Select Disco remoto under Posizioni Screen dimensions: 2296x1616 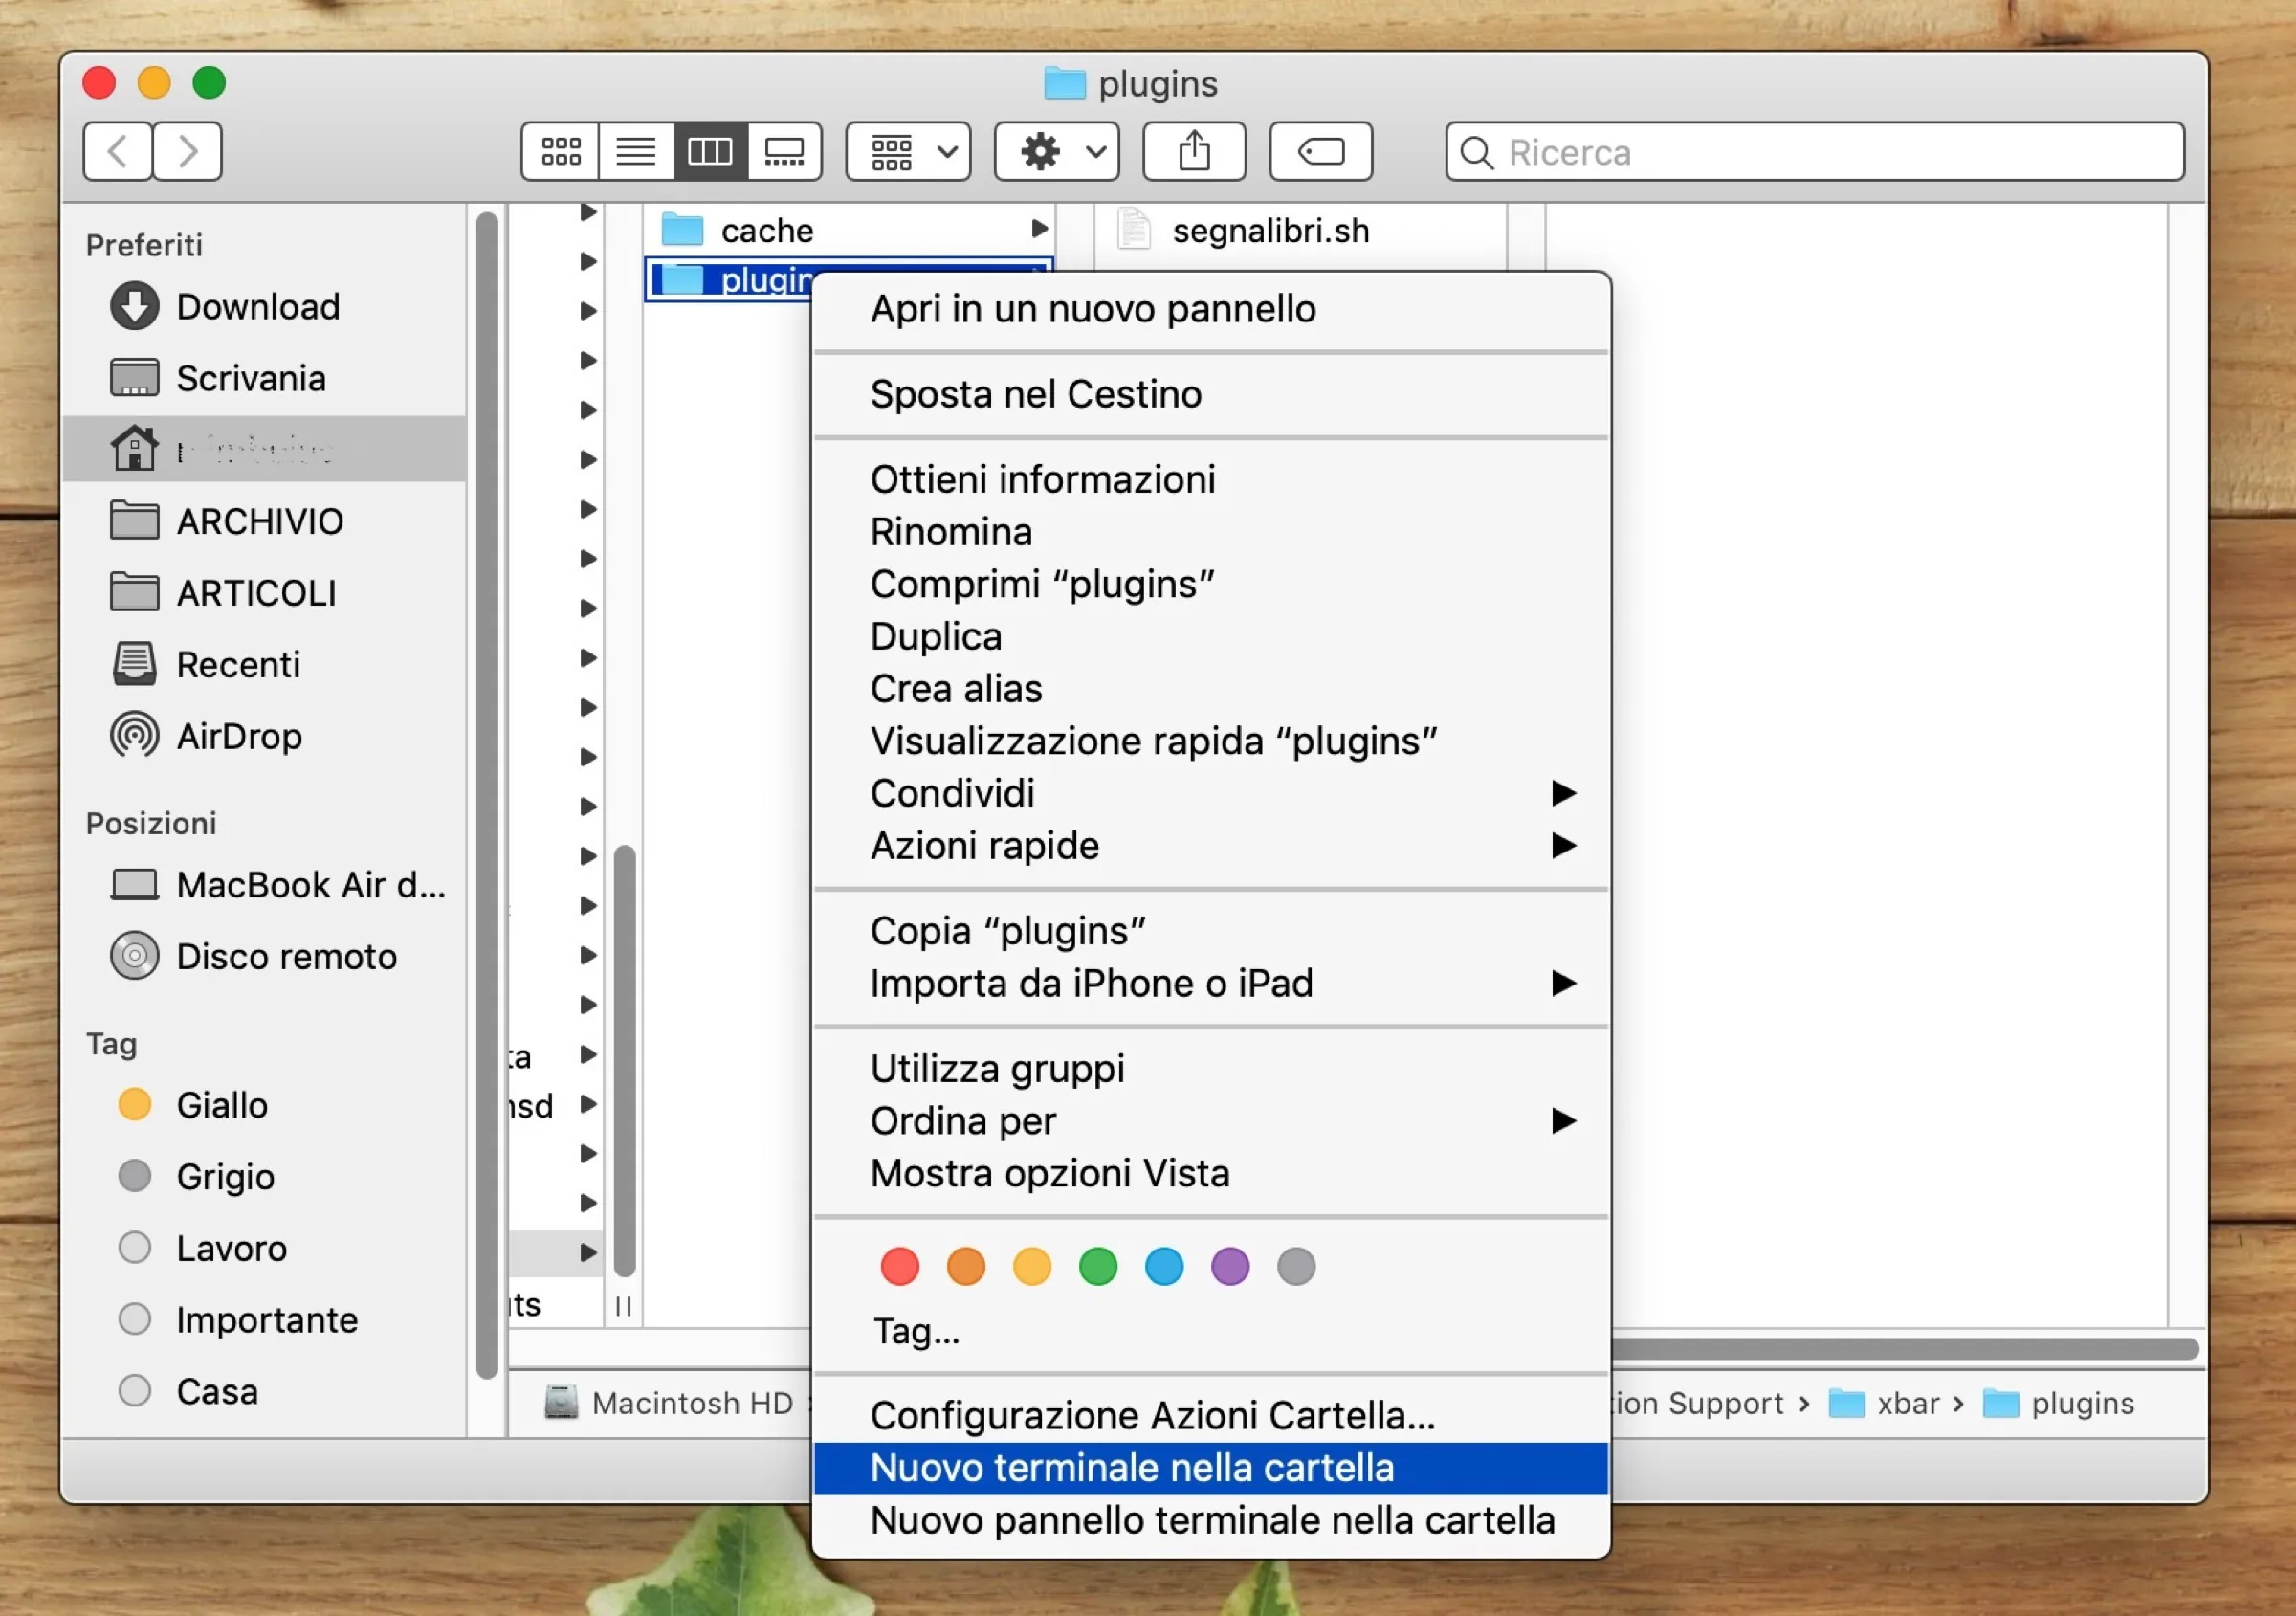[286, 956]
